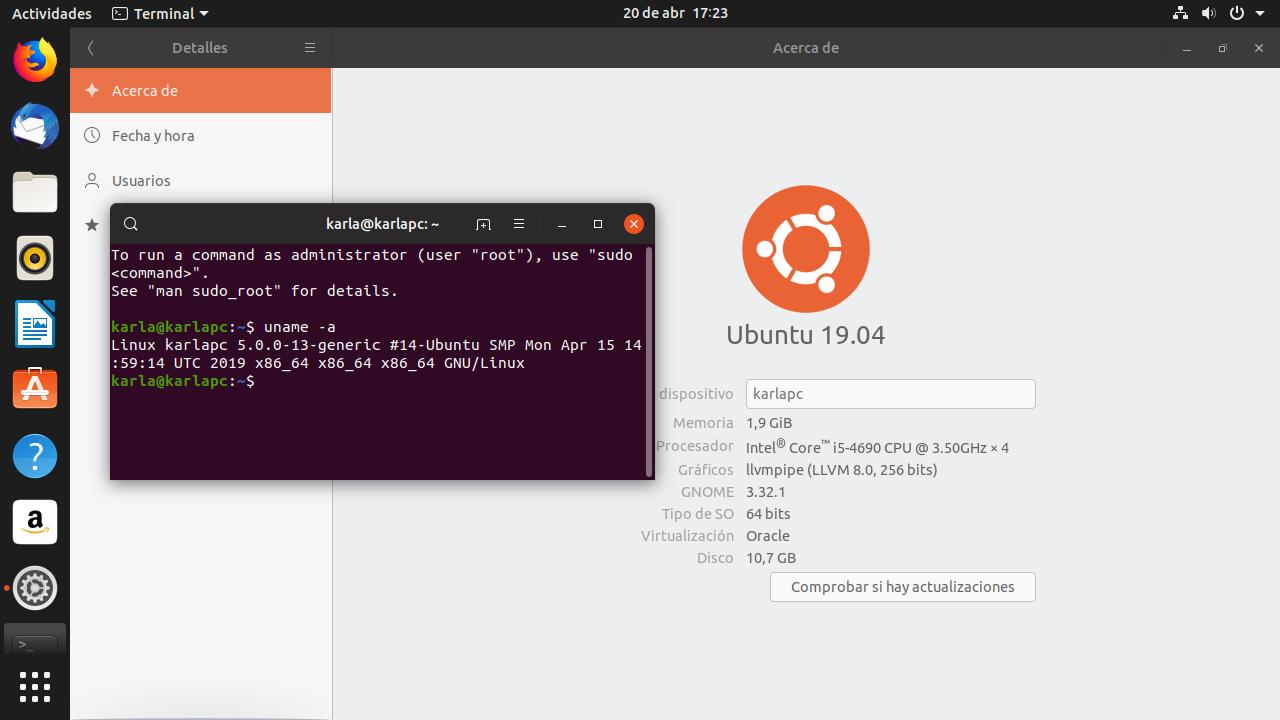Click the Acerca de window title
The height and width of the screenshot is (720, 1280).
point(806,47)
